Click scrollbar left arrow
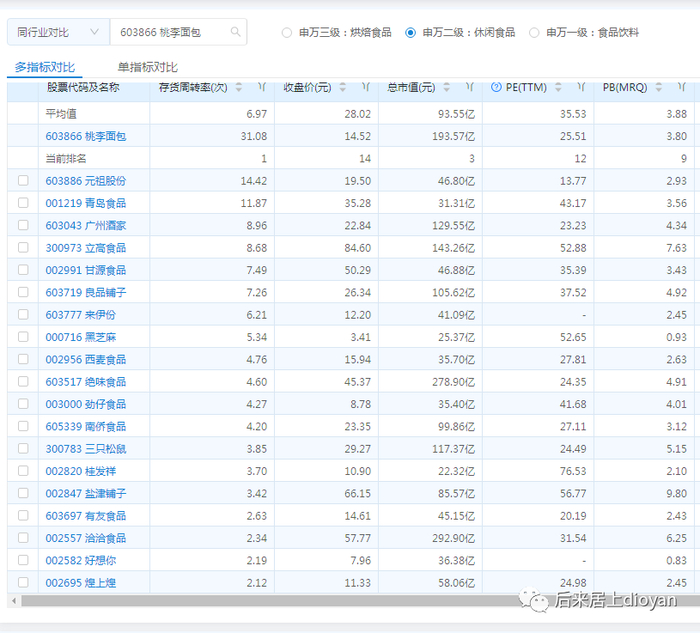This screenshot has width=700, height=633. tap(14, 600)
